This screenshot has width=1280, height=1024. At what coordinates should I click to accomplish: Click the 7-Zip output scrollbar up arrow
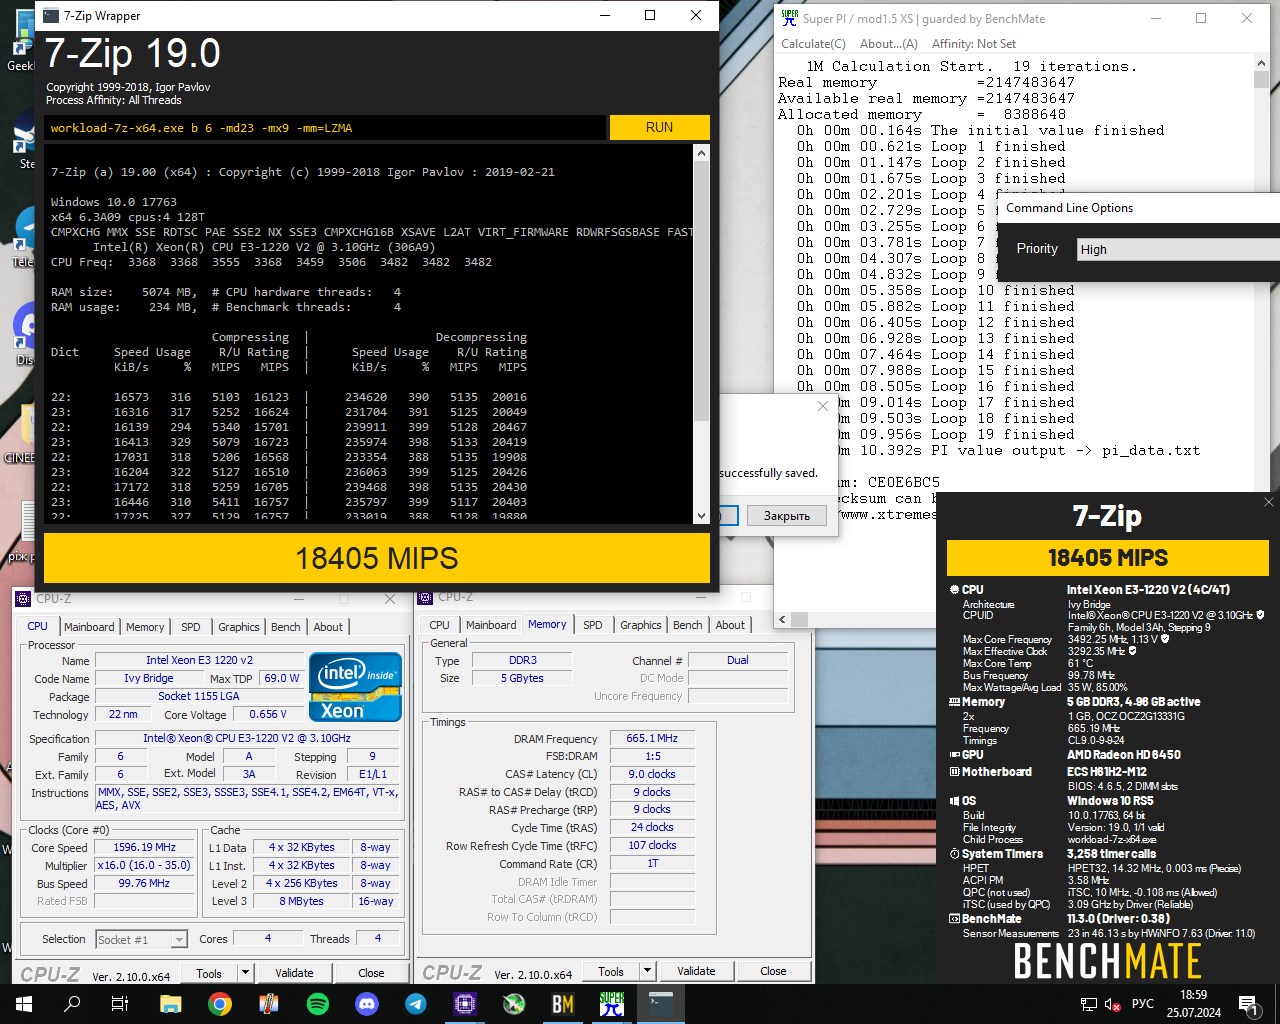(x=701, y=153)
